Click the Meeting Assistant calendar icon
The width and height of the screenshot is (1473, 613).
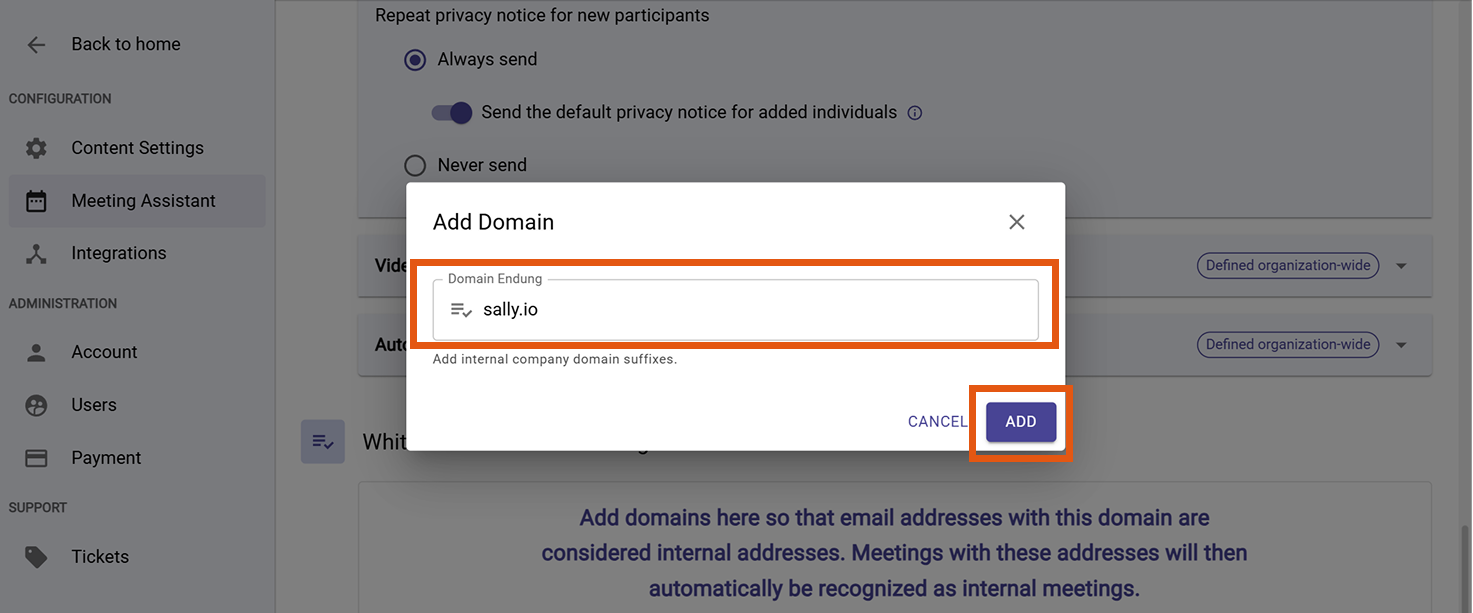36,201
